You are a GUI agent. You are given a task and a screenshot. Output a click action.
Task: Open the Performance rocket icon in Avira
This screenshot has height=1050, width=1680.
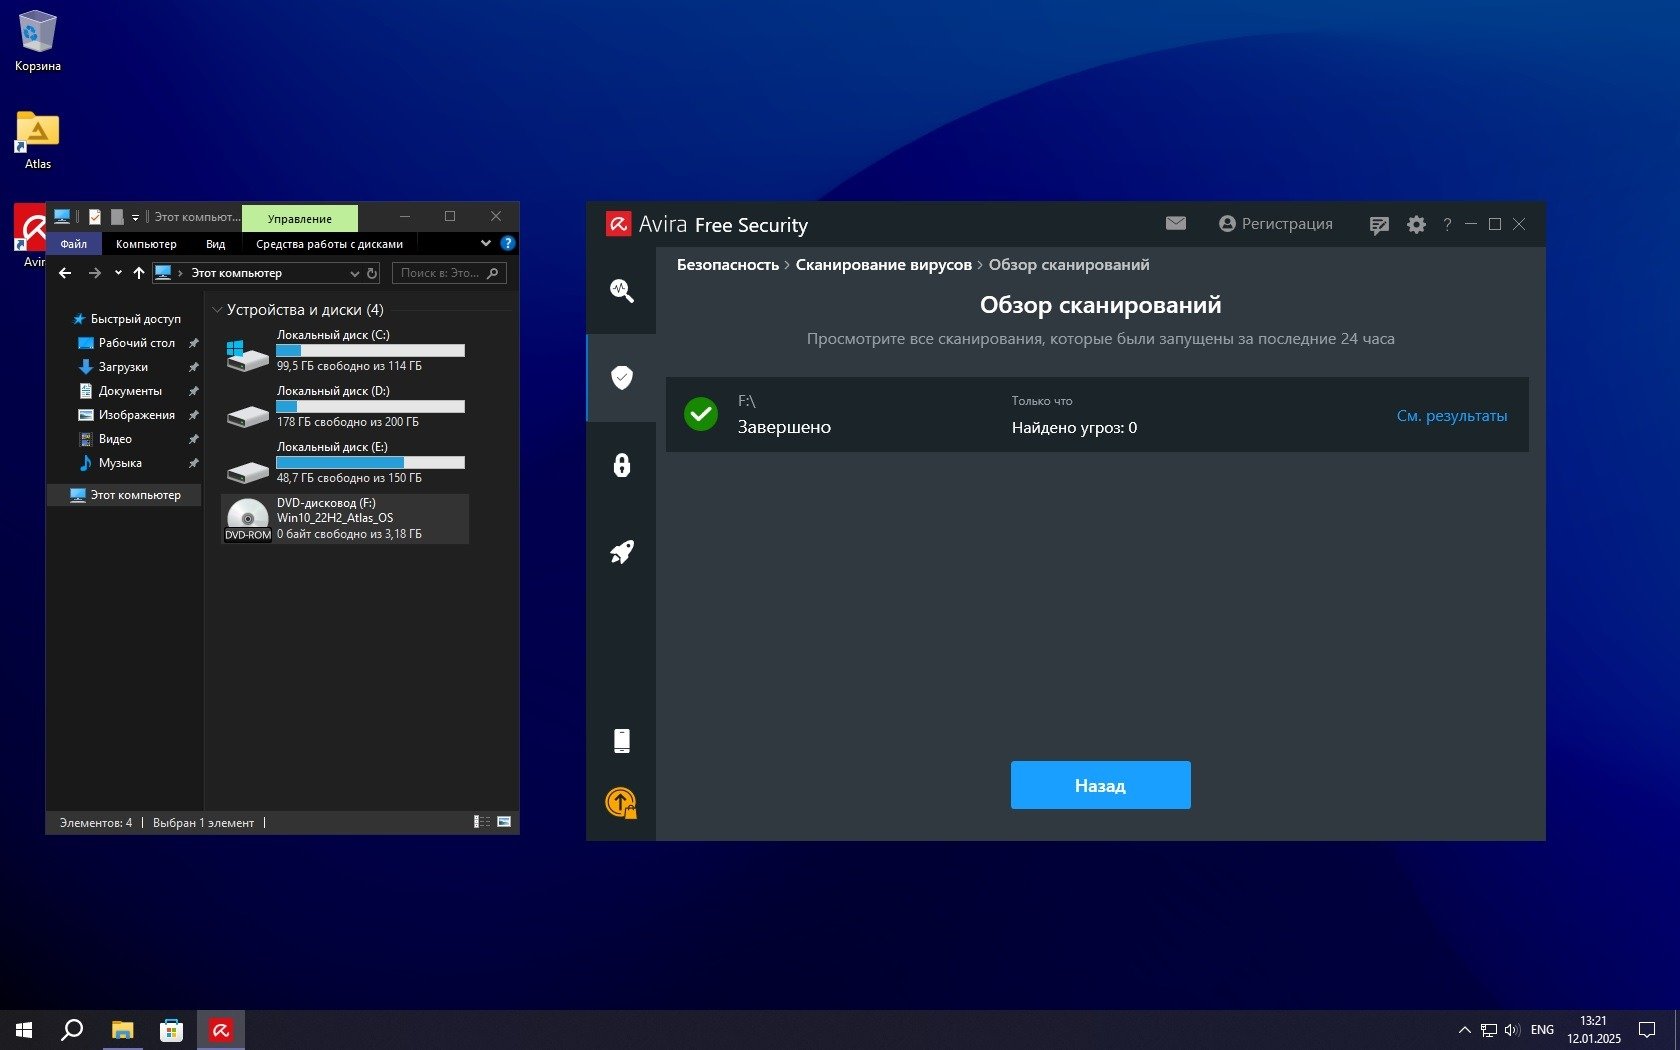(x=621, y=552)
